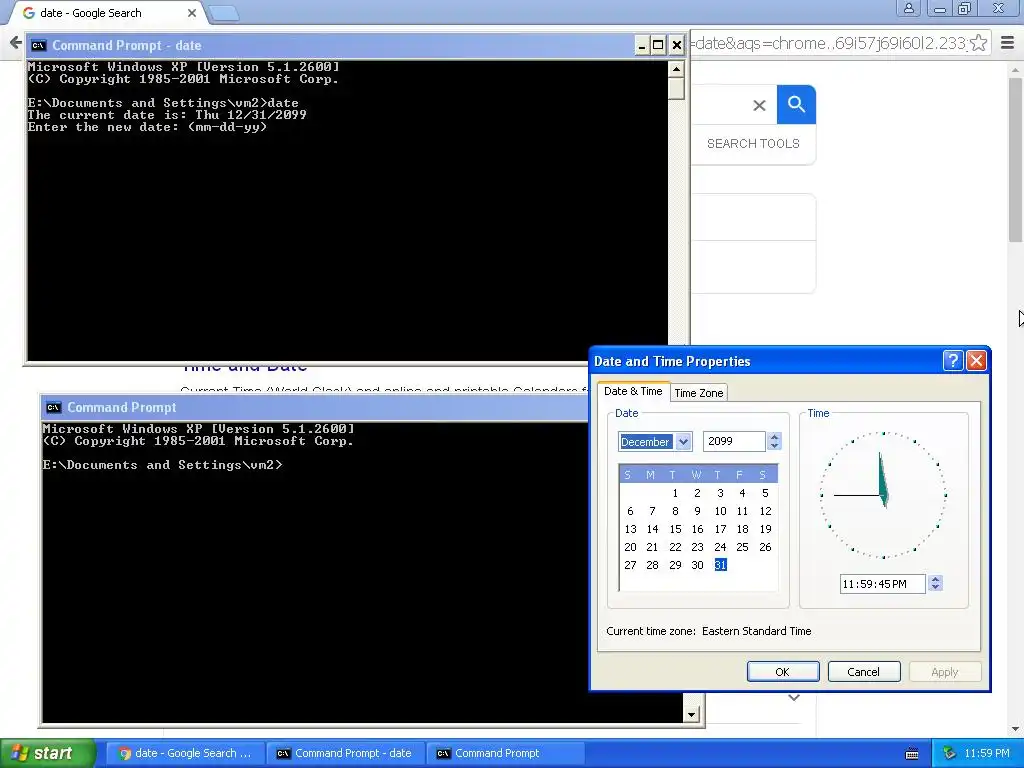Select day 6 in the calendar
Image resolution: width=1024 pixels, height=768 pixels.
[x=630, y=511]
